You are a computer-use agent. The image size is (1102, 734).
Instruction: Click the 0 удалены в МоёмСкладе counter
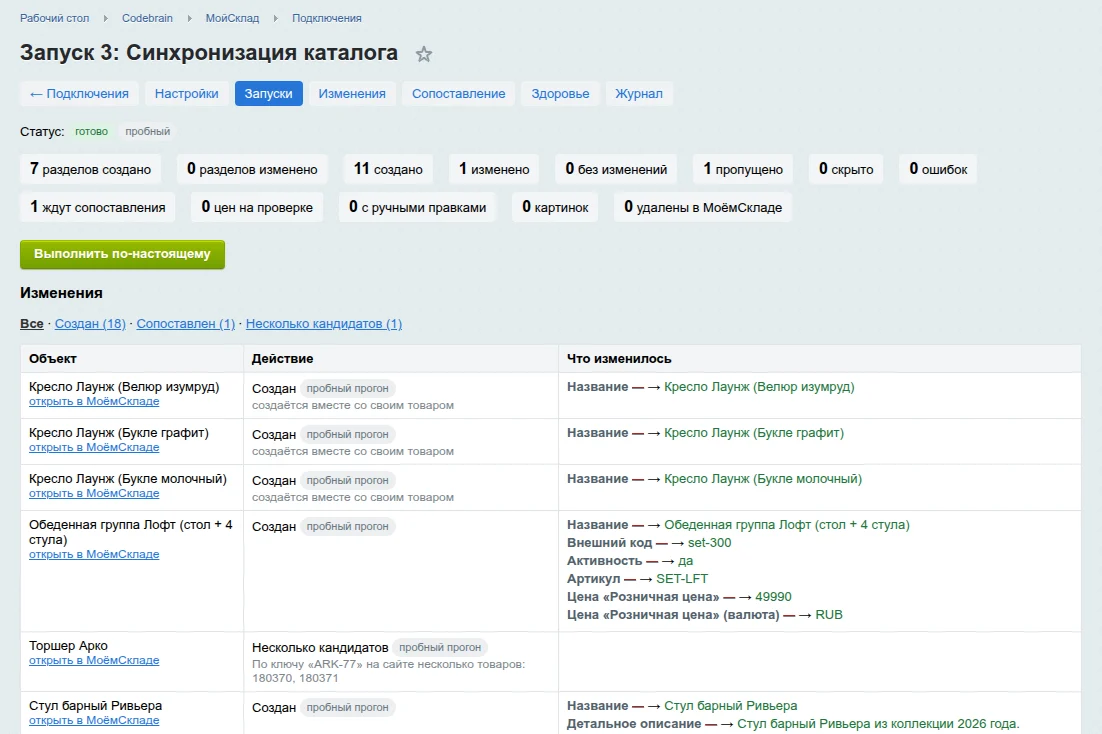pos(703,207)
